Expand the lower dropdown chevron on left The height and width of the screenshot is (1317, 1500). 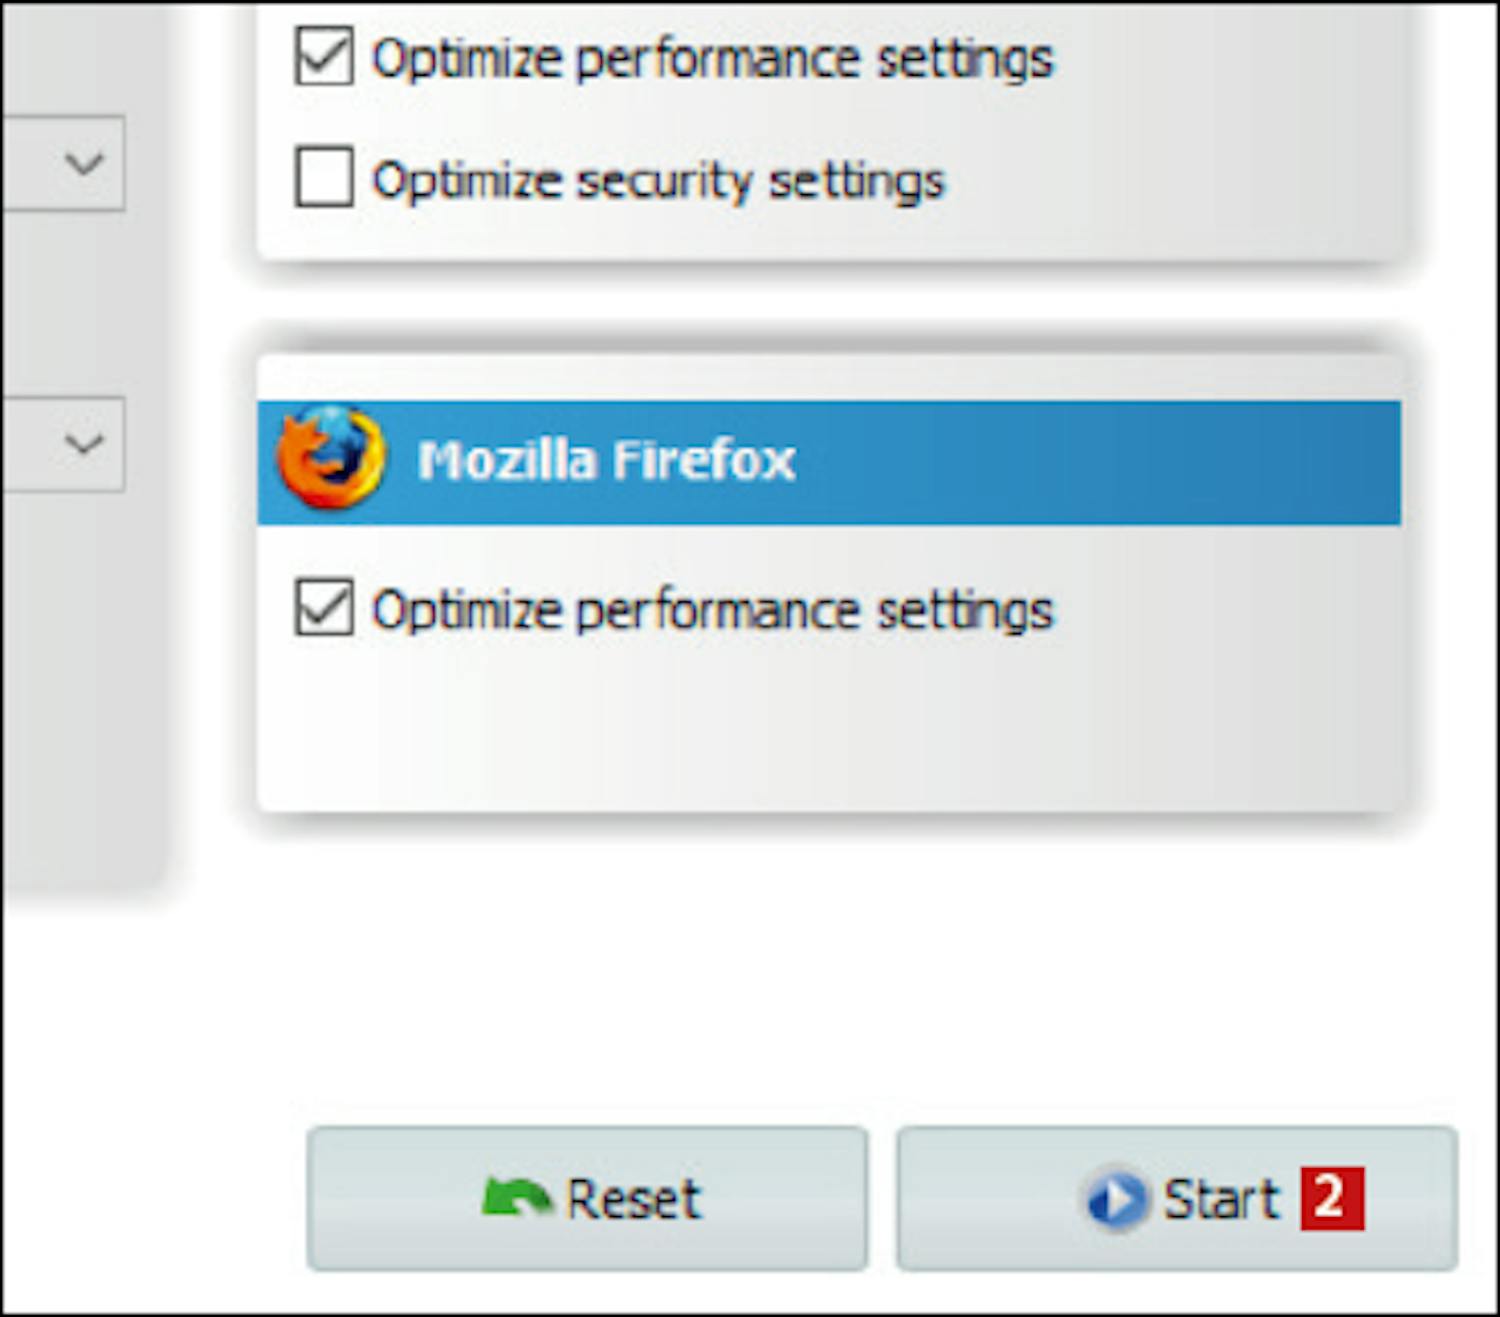pyautogui.click(x=84, y=443)
